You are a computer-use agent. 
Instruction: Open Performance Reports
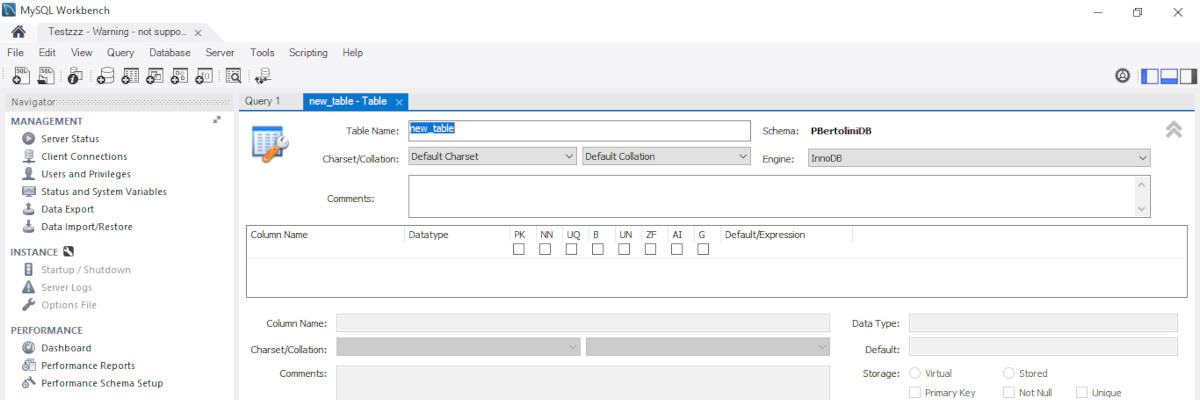88,366
